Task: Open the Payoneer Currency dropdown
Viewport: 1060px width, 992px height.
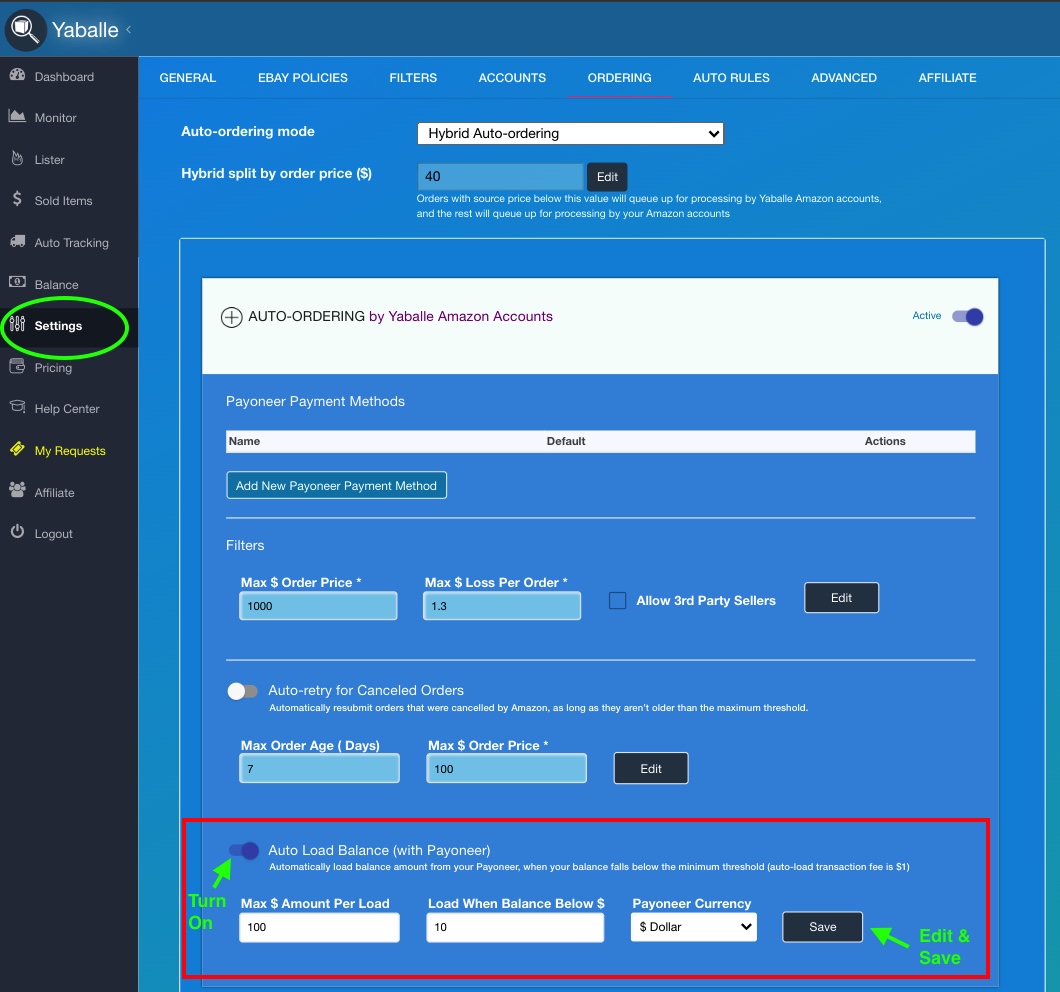Action: point(694,927)
